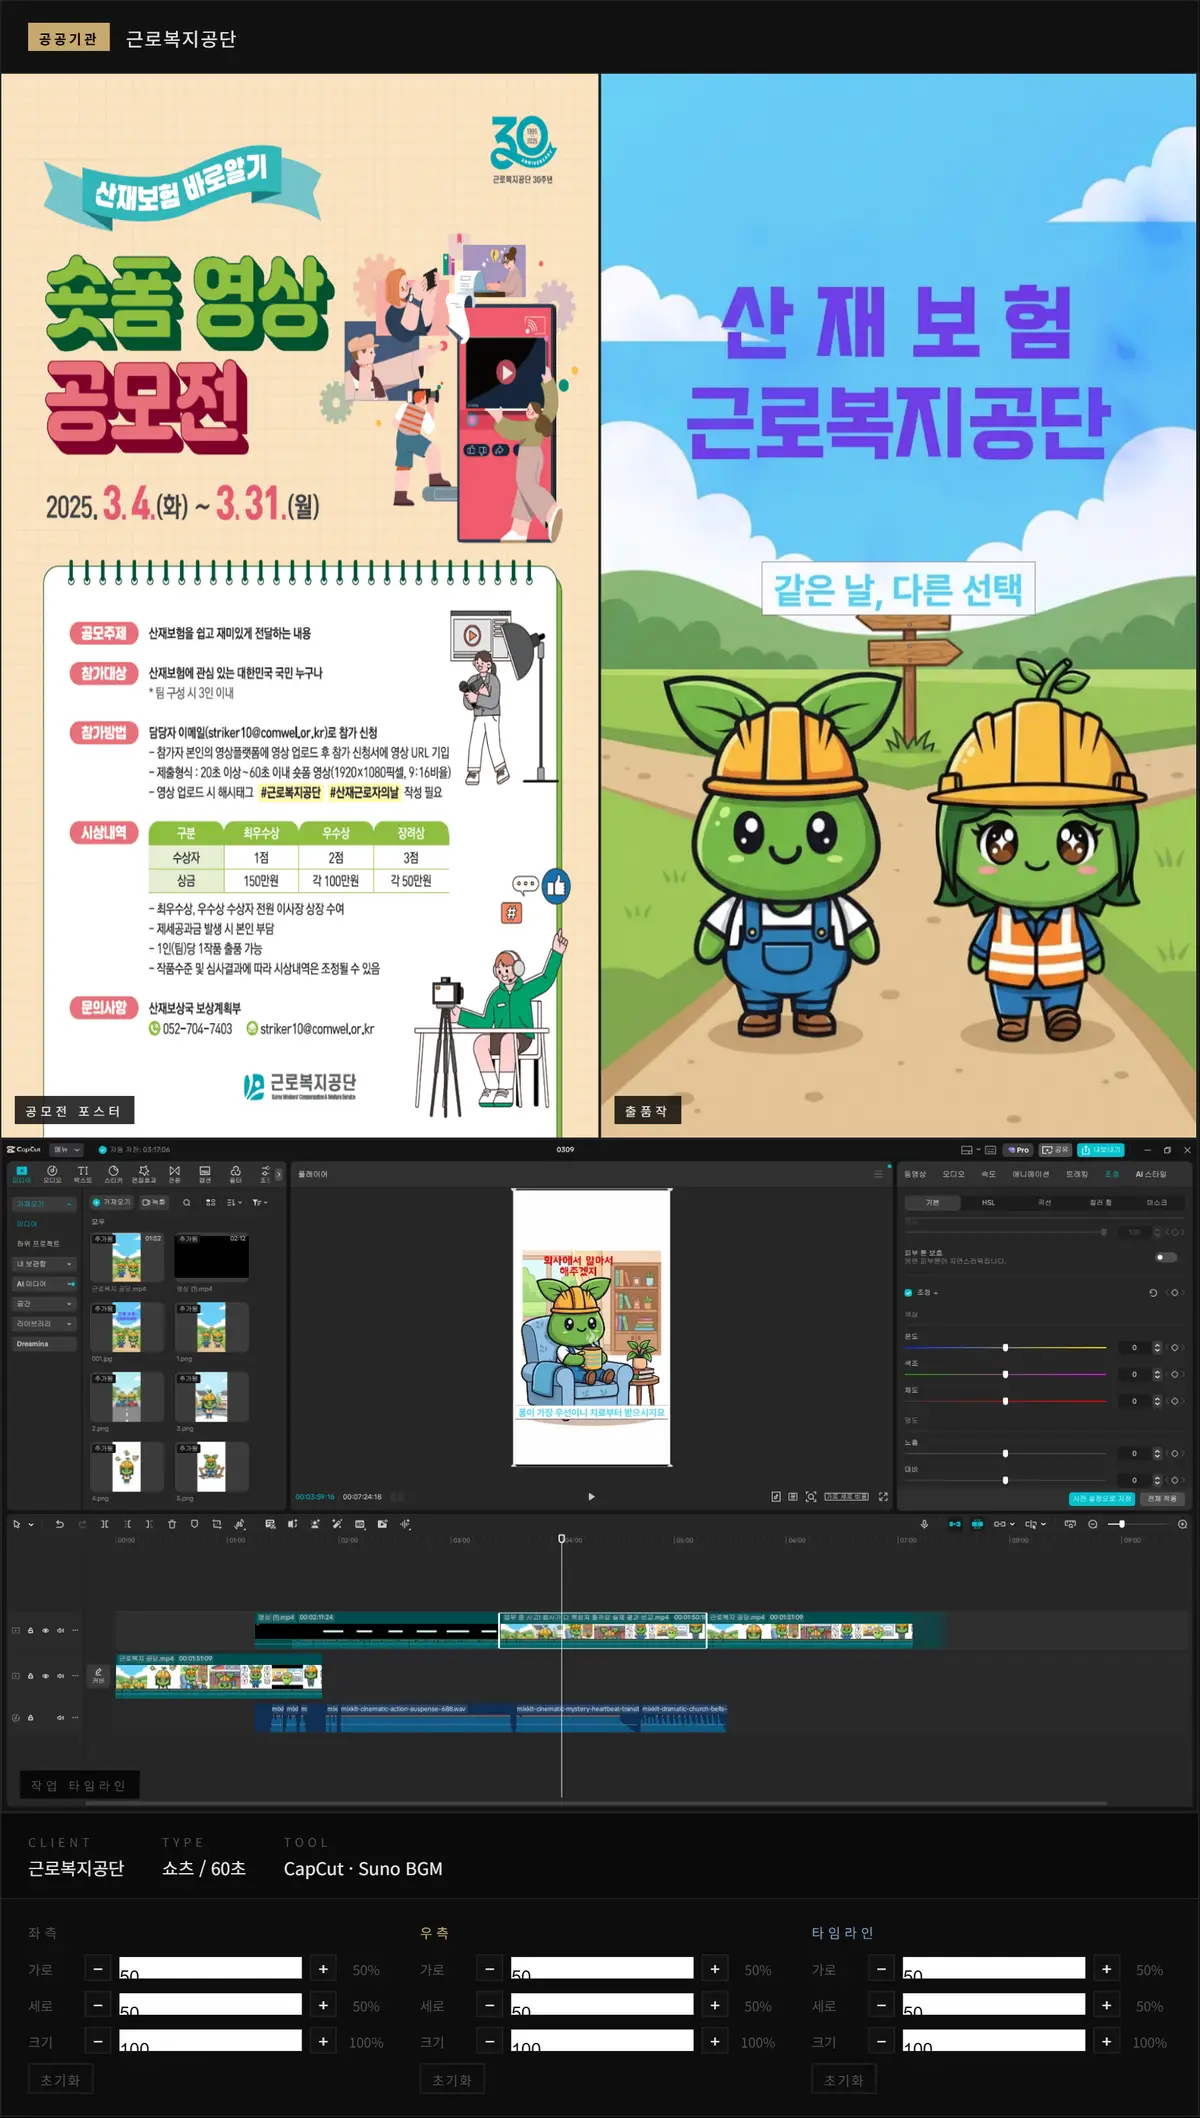Select the 001.jpg media thumbnail
1200x2118 pixels.
[x=126, y=1328]
